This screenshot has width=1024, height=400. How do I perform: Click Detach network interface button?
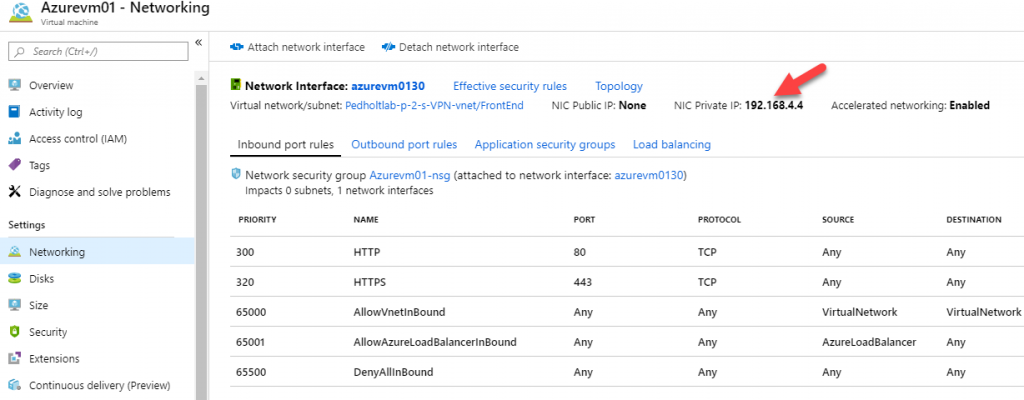pos(451,47)
